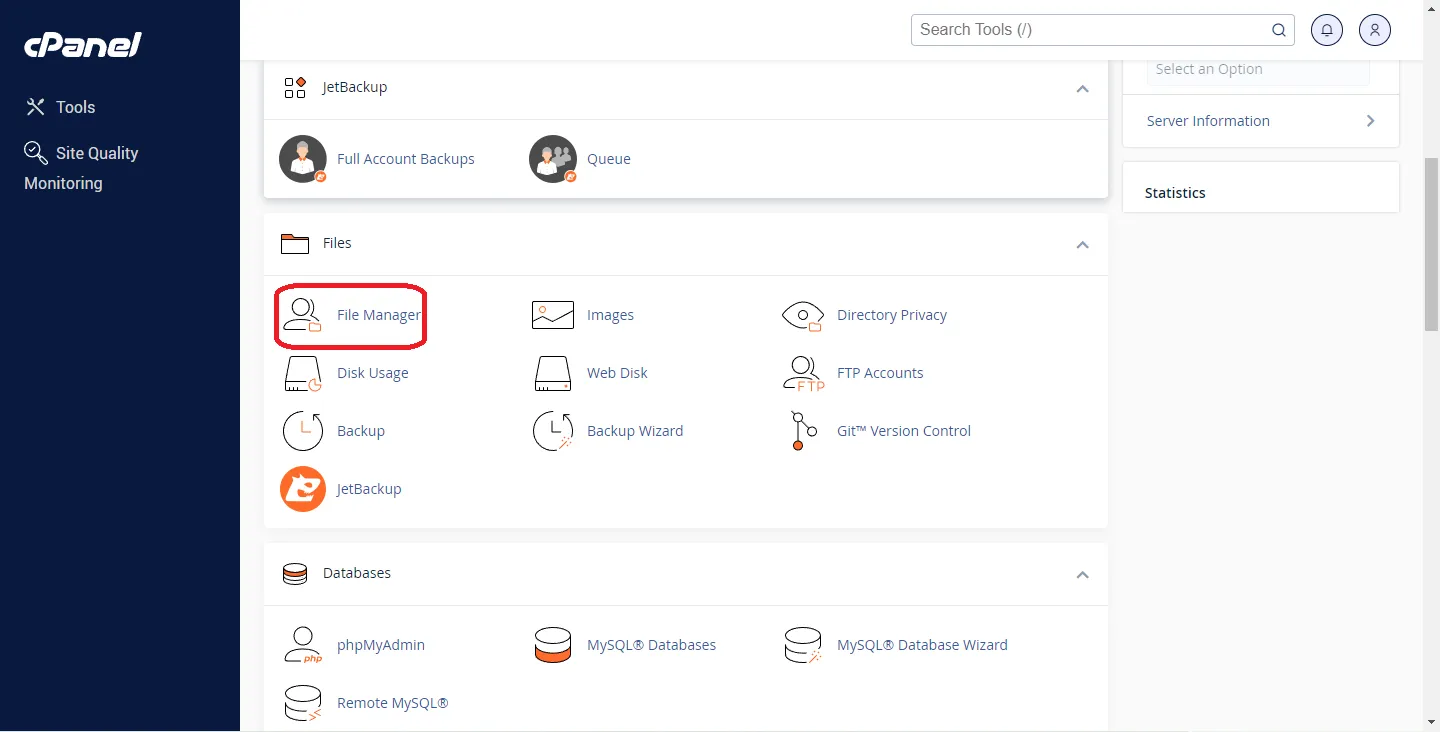This screenshot has height=732, width=1440.
Task: Open the MySQL® Database Wizard link
Action: point(922,645)
